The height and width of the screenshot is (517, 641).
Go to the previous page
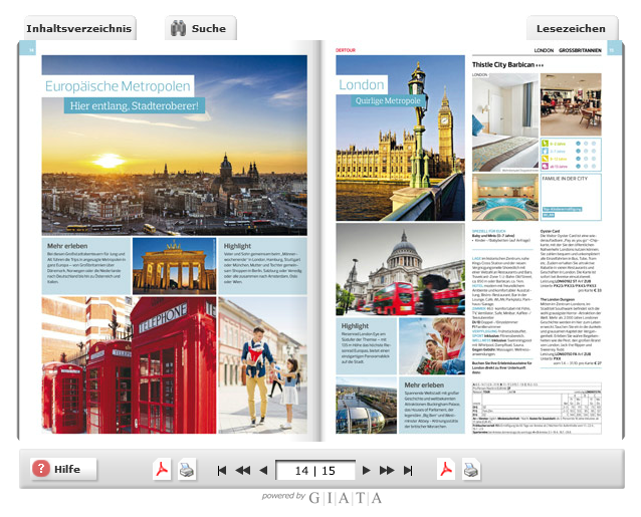pos(263,470)
